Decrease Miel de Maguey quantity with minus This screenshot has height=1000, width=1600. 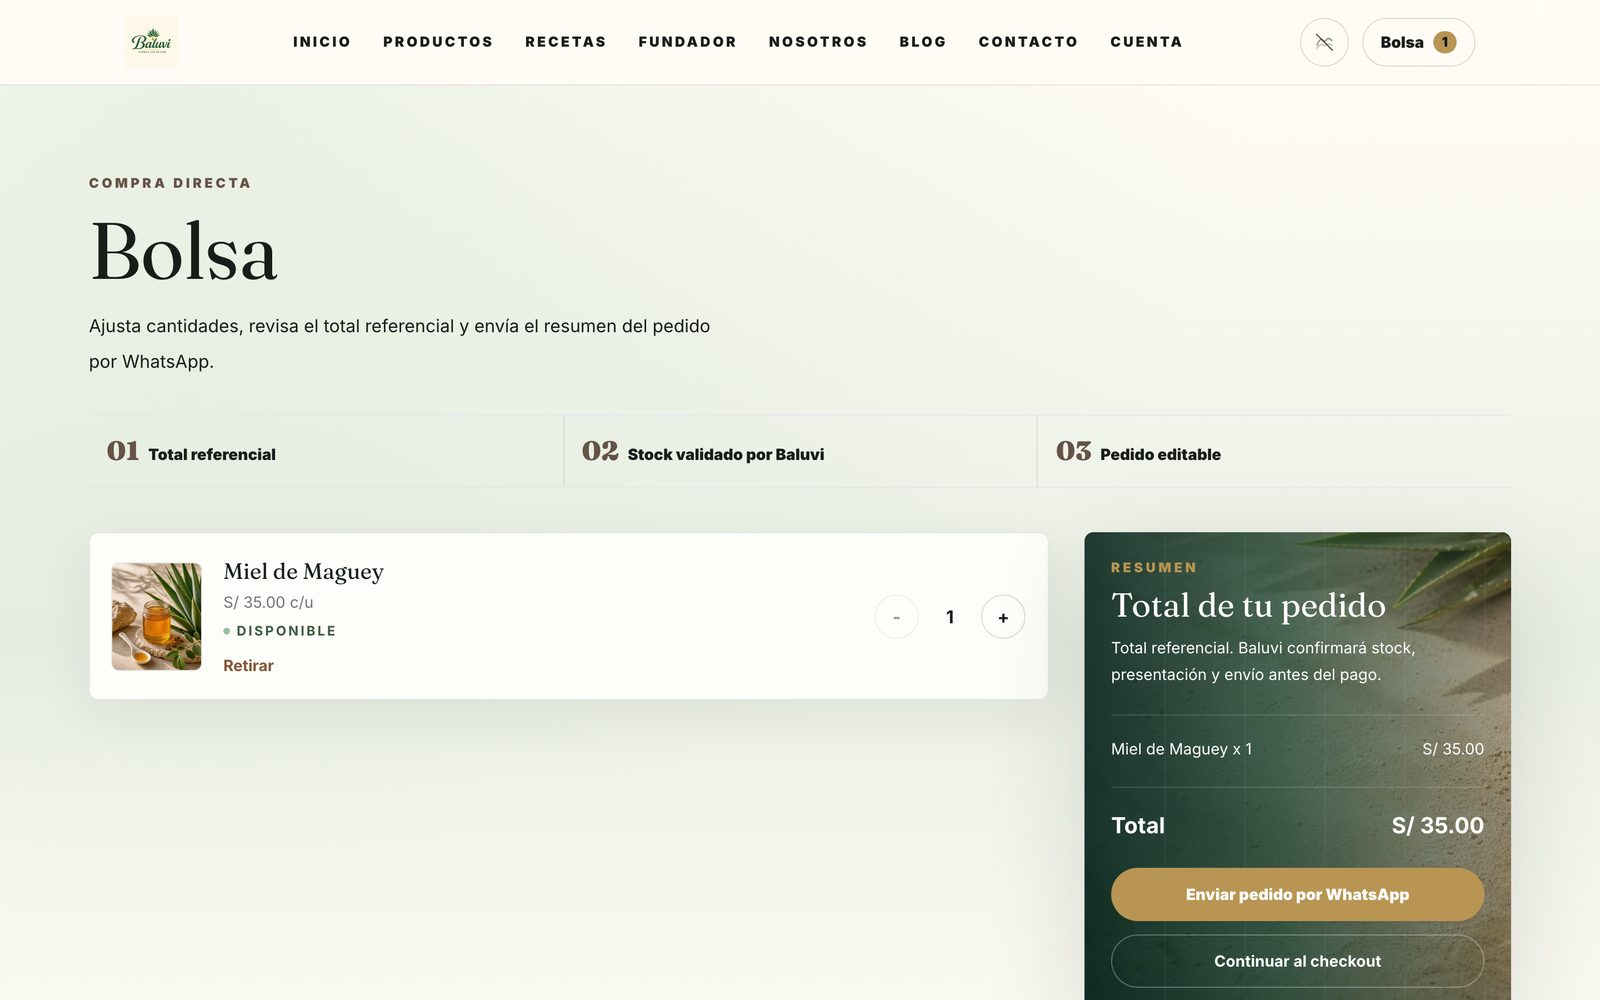point(896,617)
